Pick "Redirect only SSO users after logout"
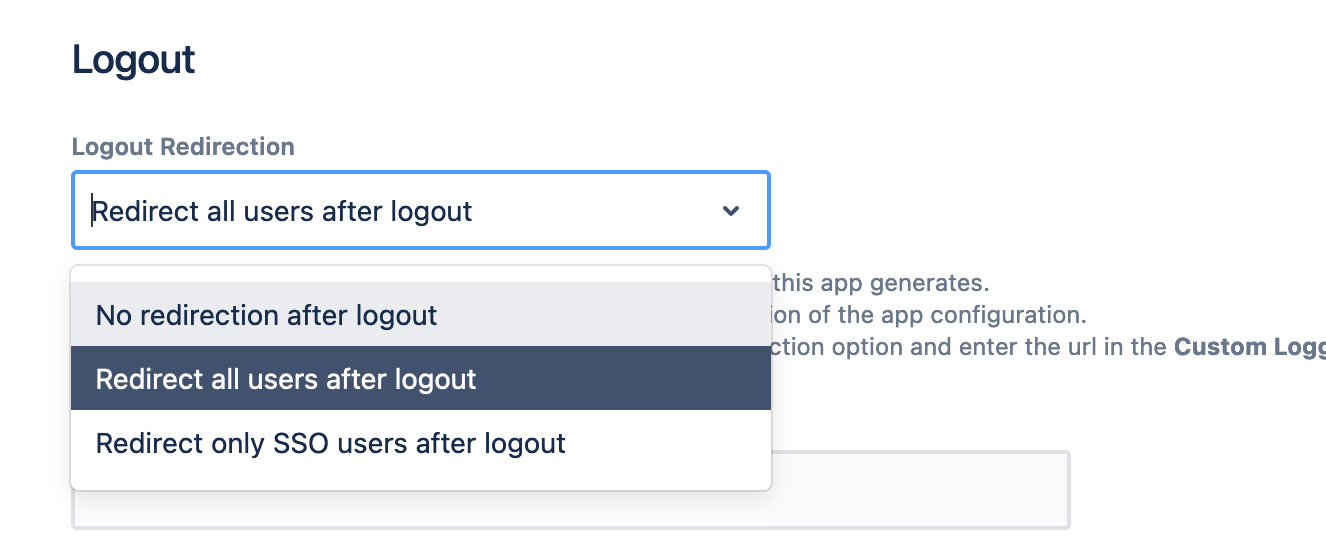 [x=330, y=443]
